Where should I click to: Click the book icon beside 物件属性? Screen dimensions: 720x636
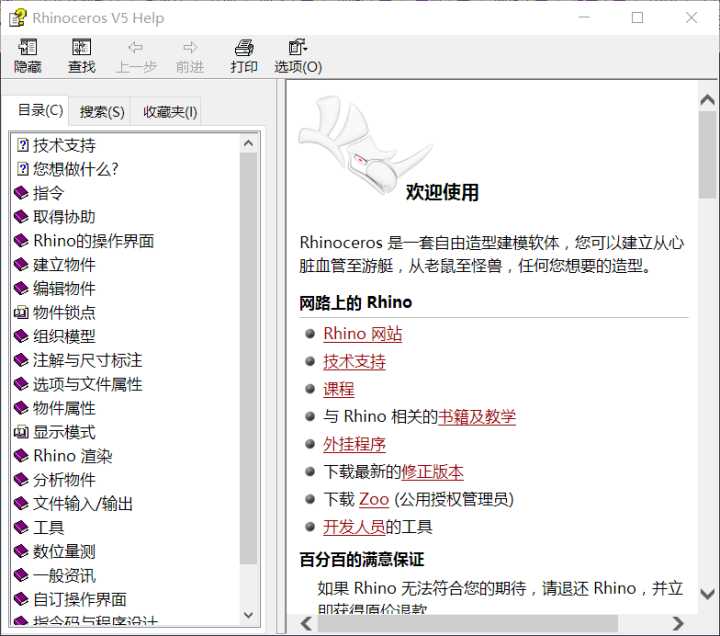point(21,408)
